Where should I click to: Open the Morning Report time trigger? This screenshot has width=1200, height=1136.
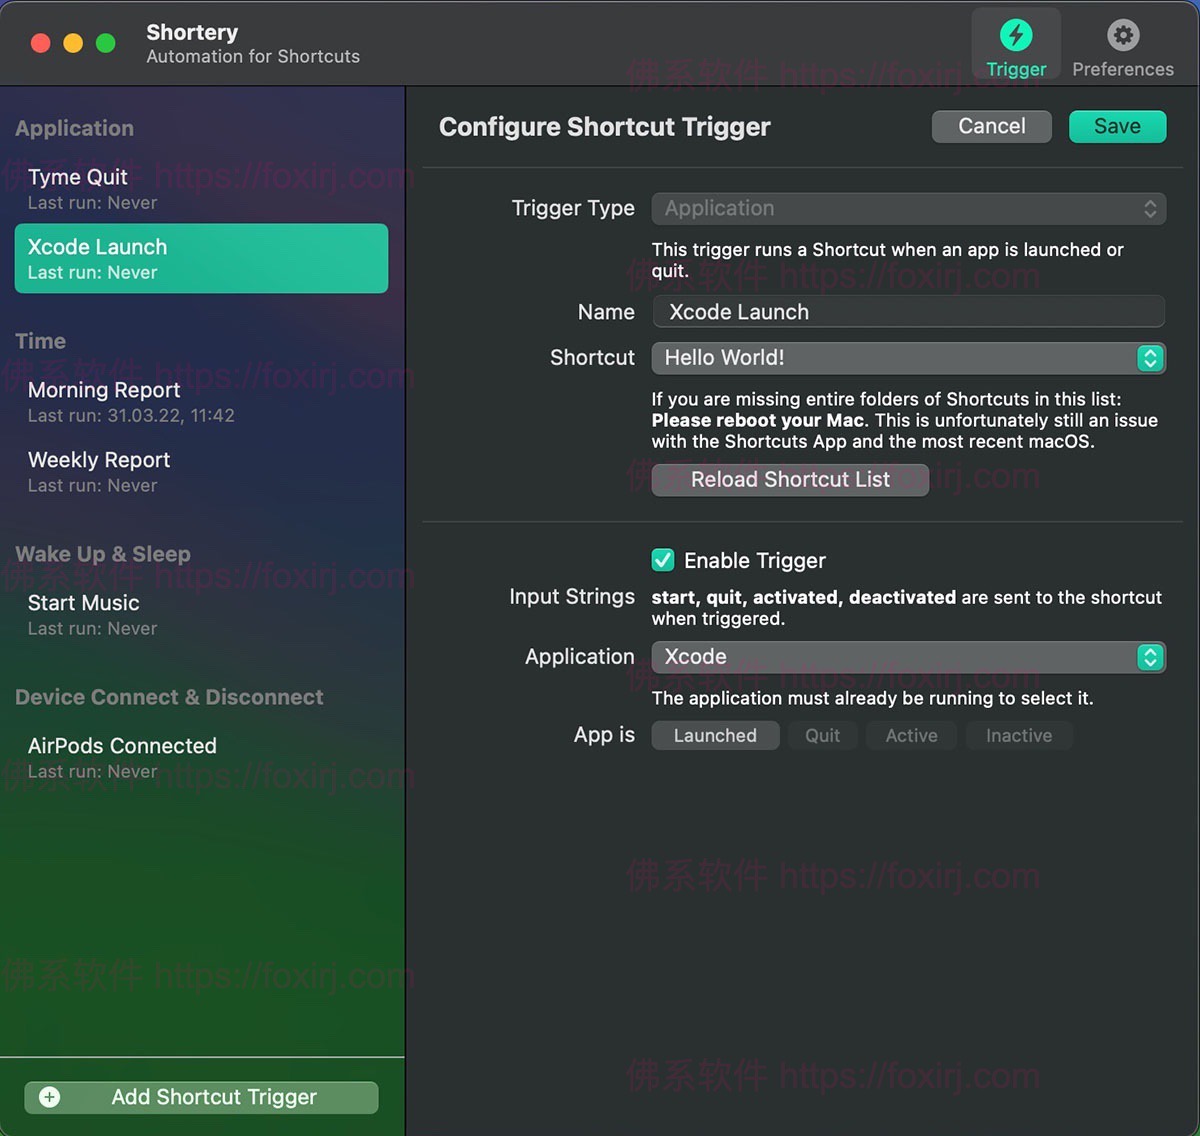tap(200, 401)
